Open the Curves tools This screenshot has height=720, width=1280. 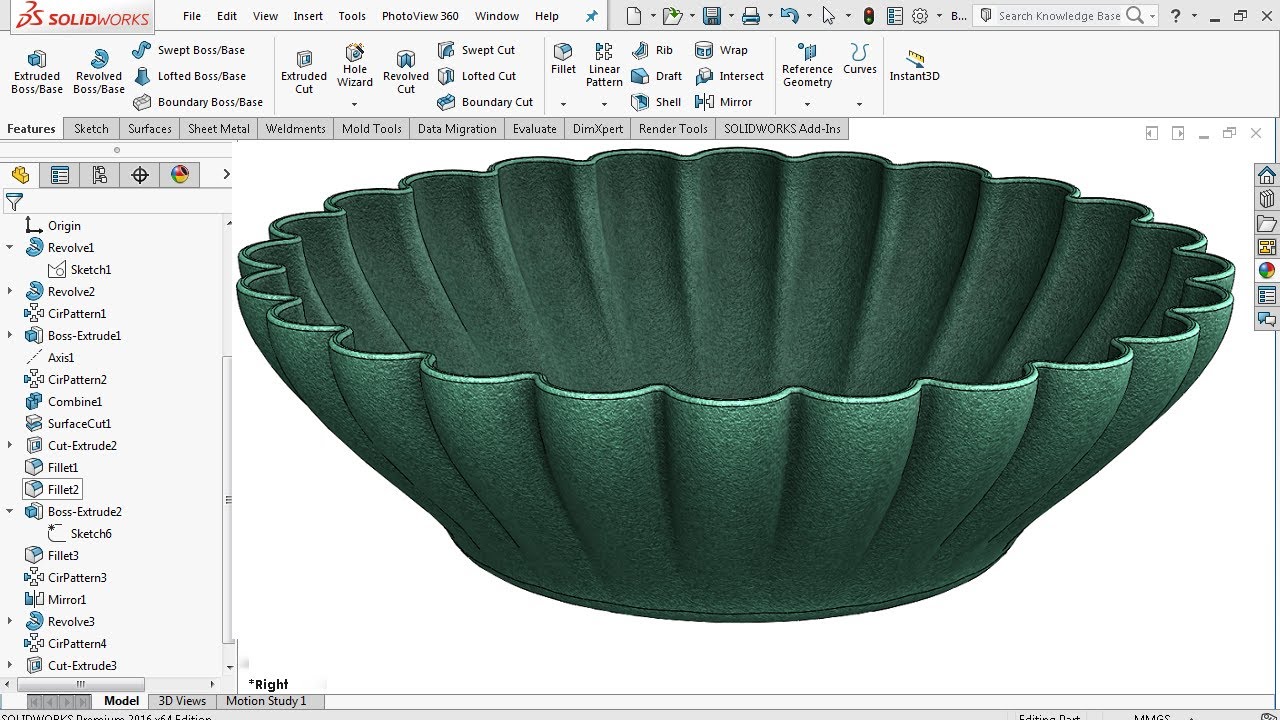point(860,59)
